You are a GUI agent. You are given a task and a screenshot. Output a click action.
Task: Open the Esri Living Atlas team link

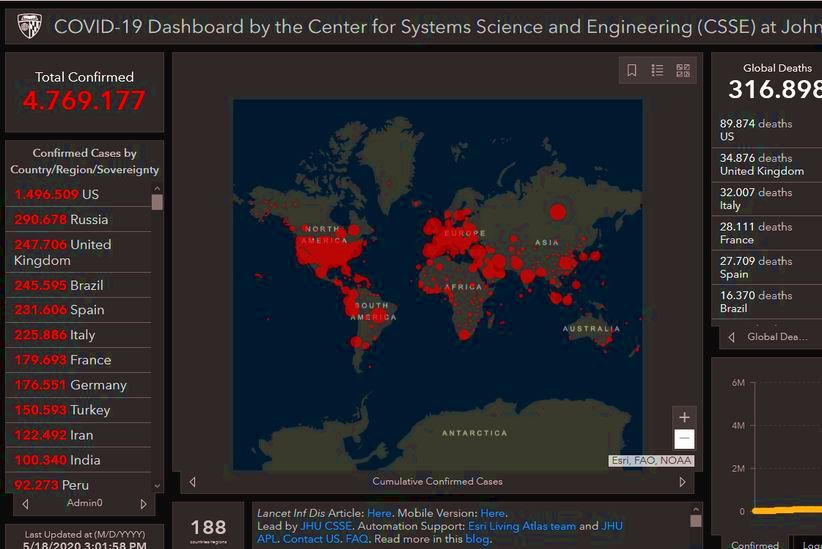pos(522,526)
